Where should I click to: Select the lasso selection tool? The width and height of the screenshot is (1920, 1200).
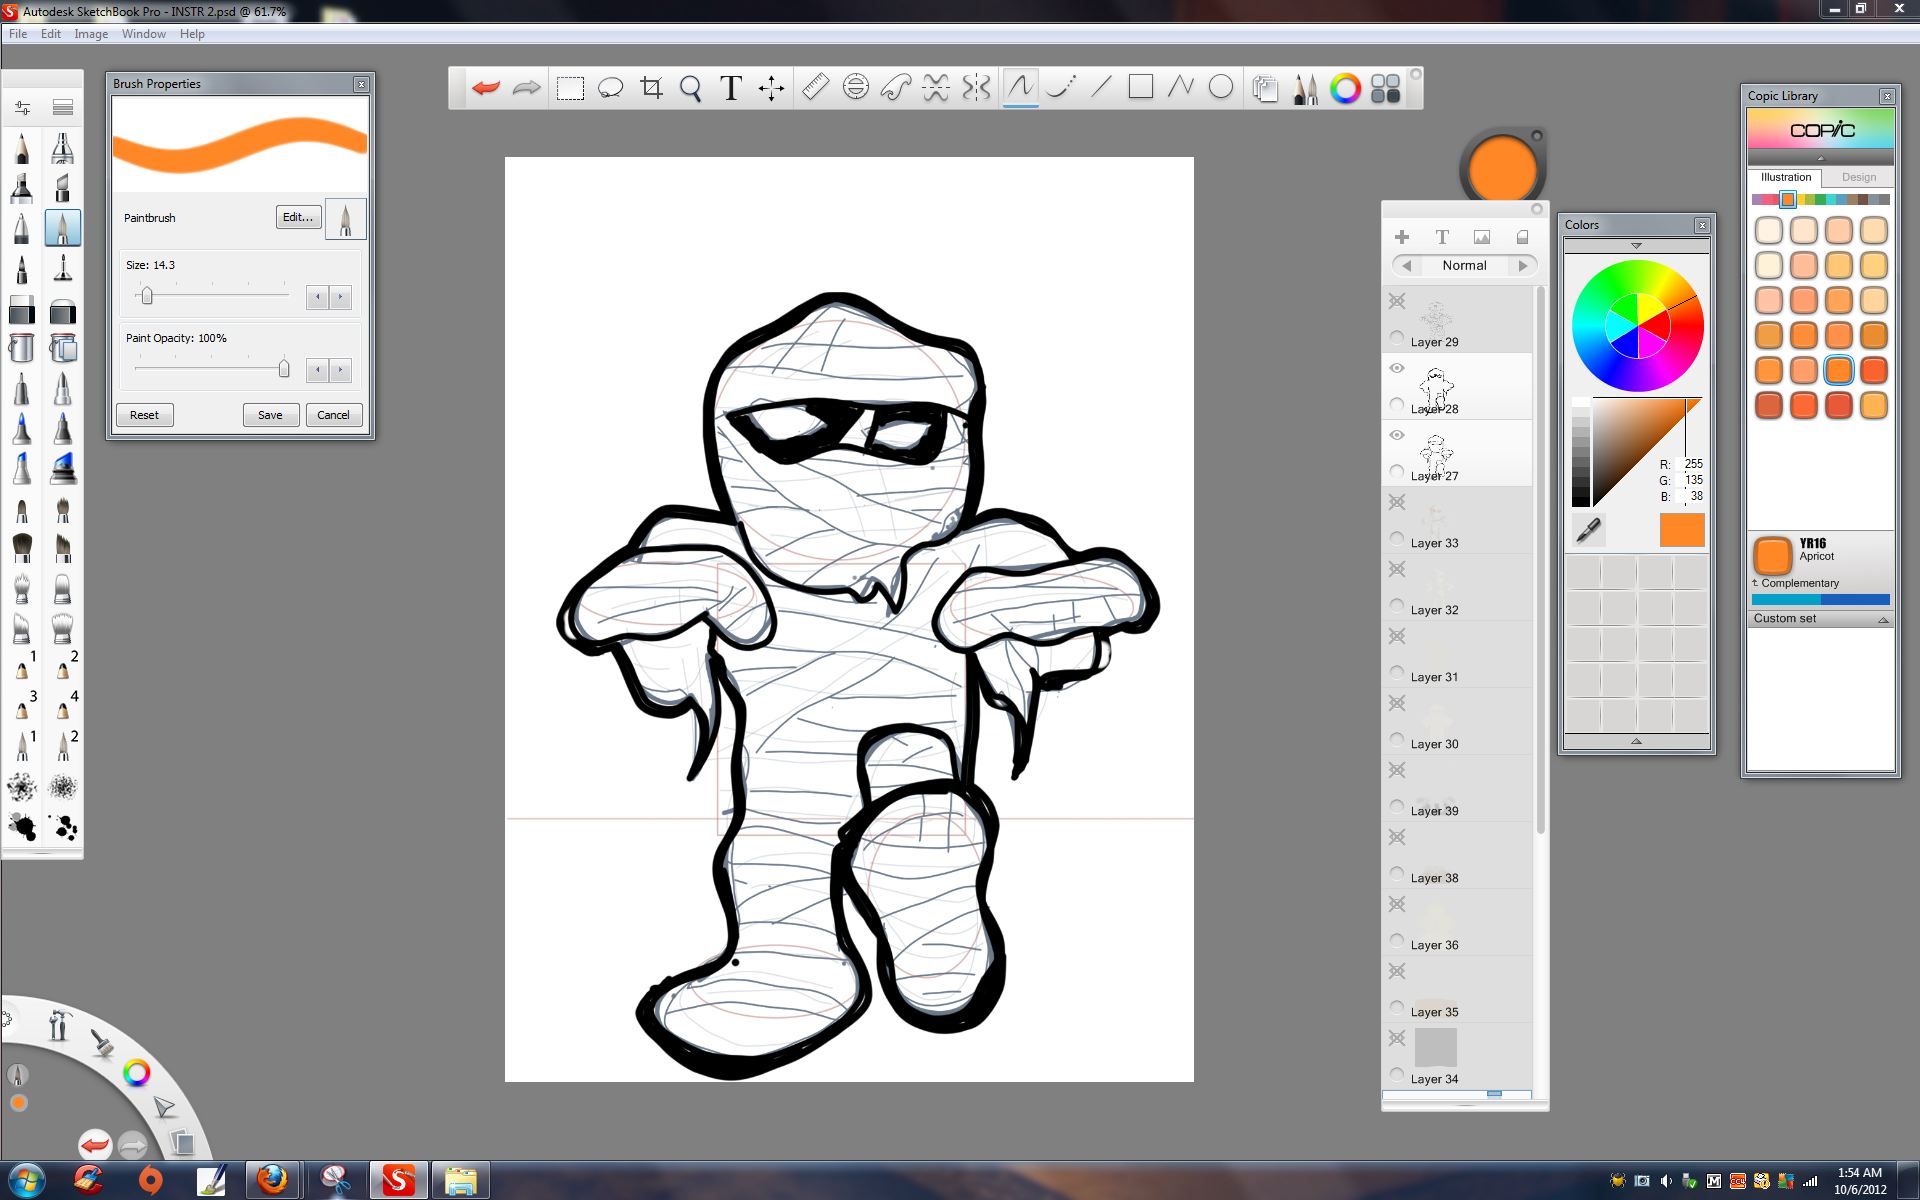[610, 88]
